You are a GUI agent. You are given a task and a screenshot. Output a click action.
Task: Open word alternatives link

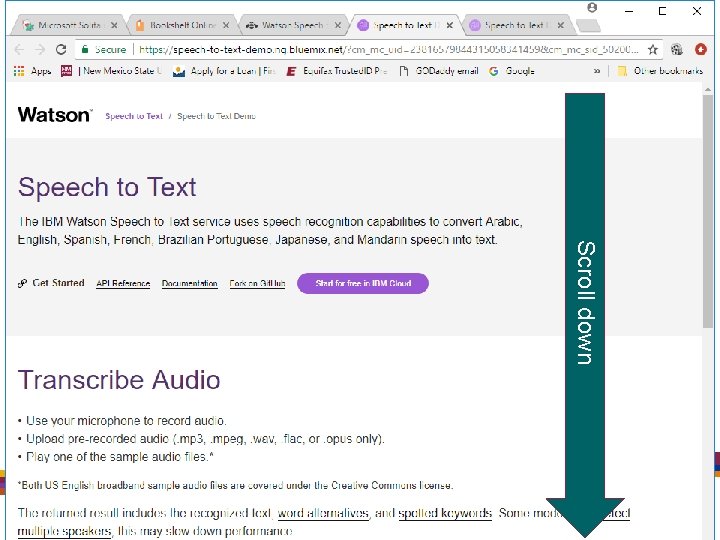tap(323, 513)
